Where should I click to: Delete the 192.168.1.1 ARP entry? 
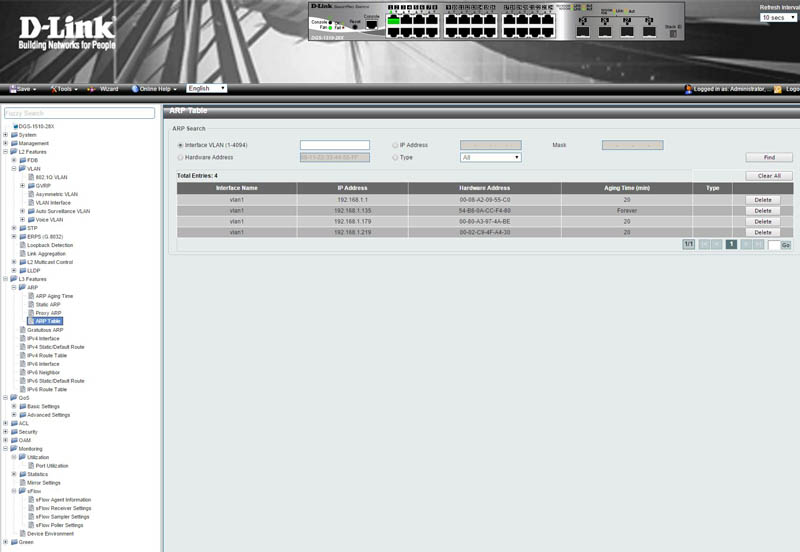[x=763, y=200]
